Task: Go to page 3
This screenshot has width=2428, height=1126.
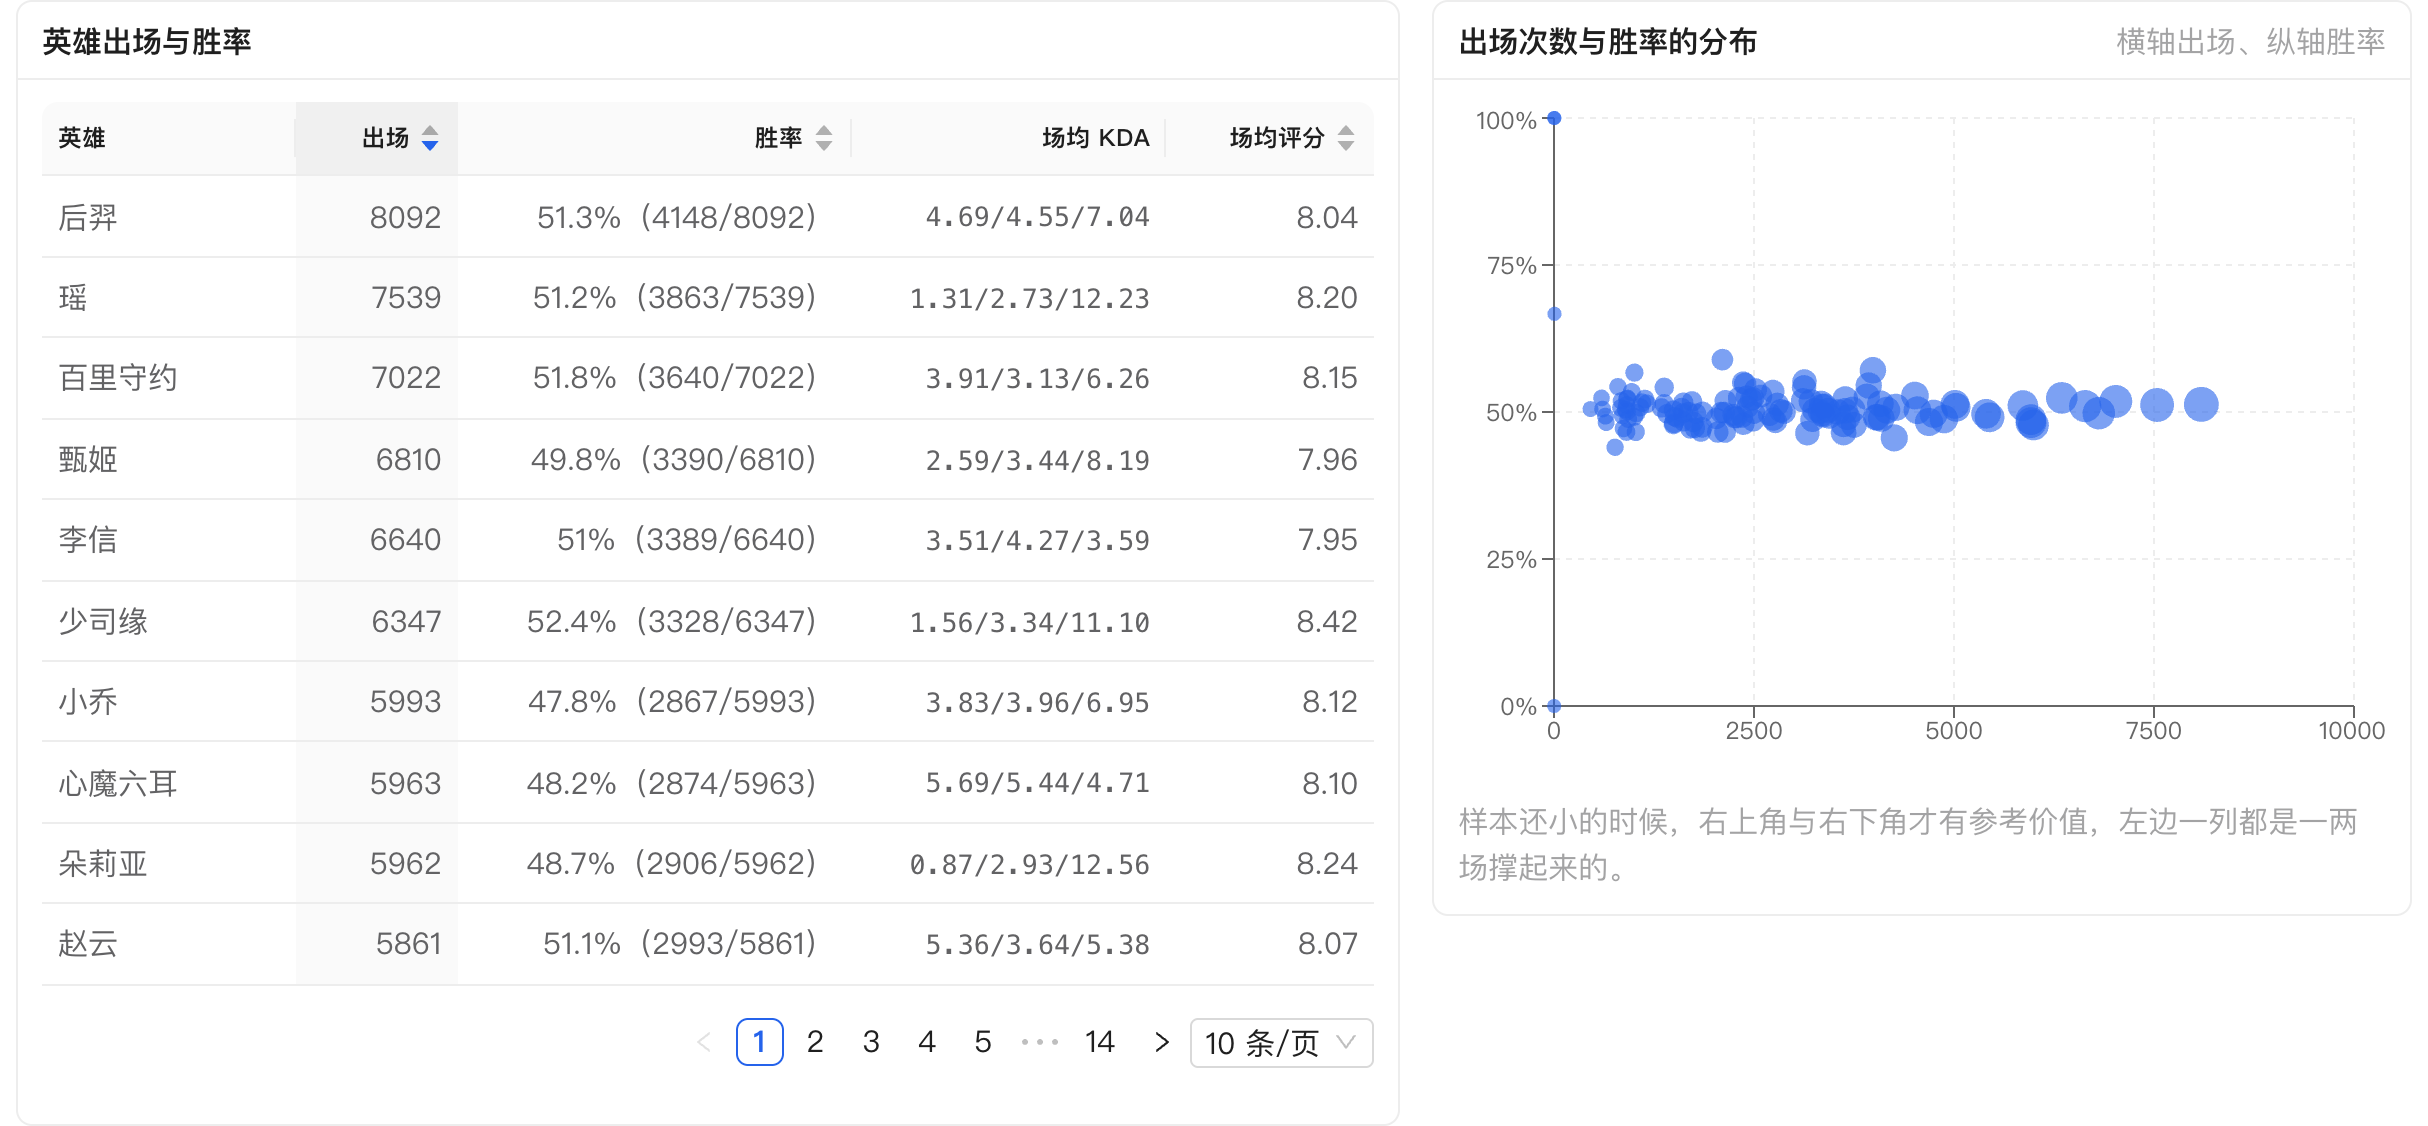Action: [x=871, y=1043]
